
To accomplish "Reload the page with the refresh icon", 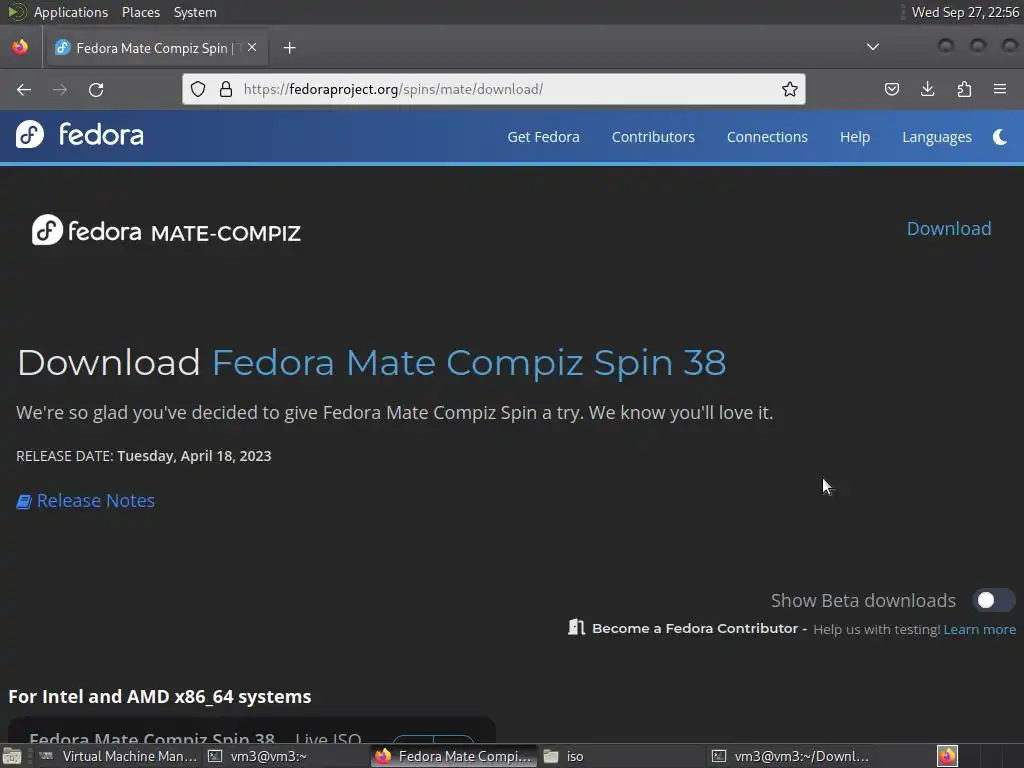I will point(96,89).
